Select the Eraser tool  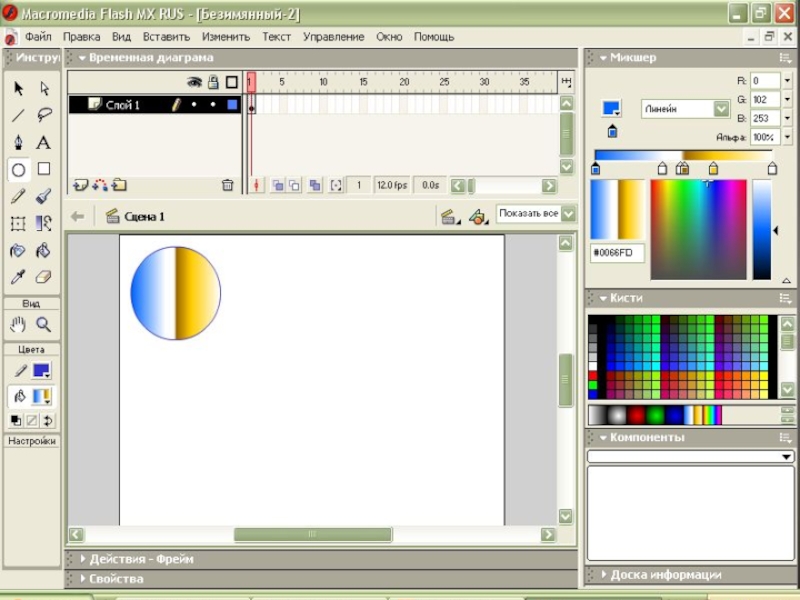click(44, 277)
